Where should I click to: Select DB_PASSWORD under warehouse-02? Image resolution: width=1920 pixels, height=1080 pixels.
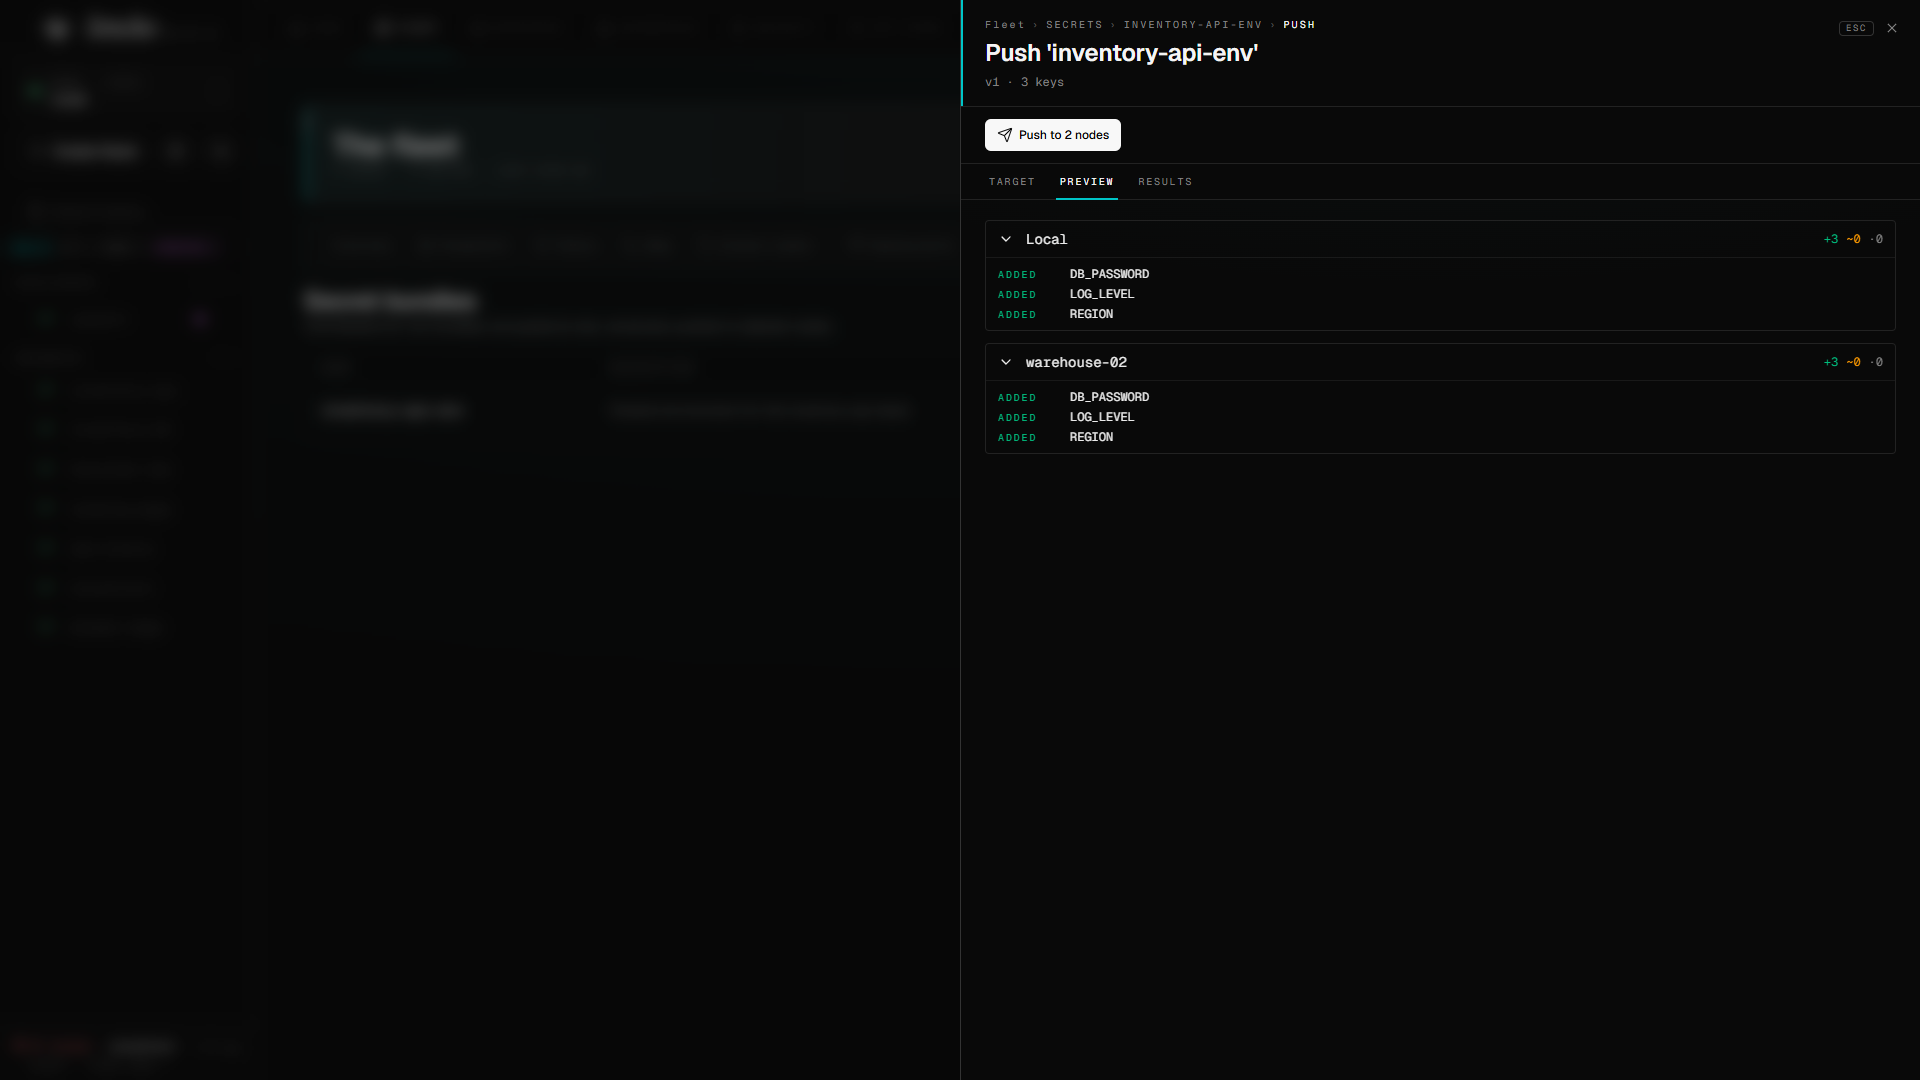(x=1109, y=397)
